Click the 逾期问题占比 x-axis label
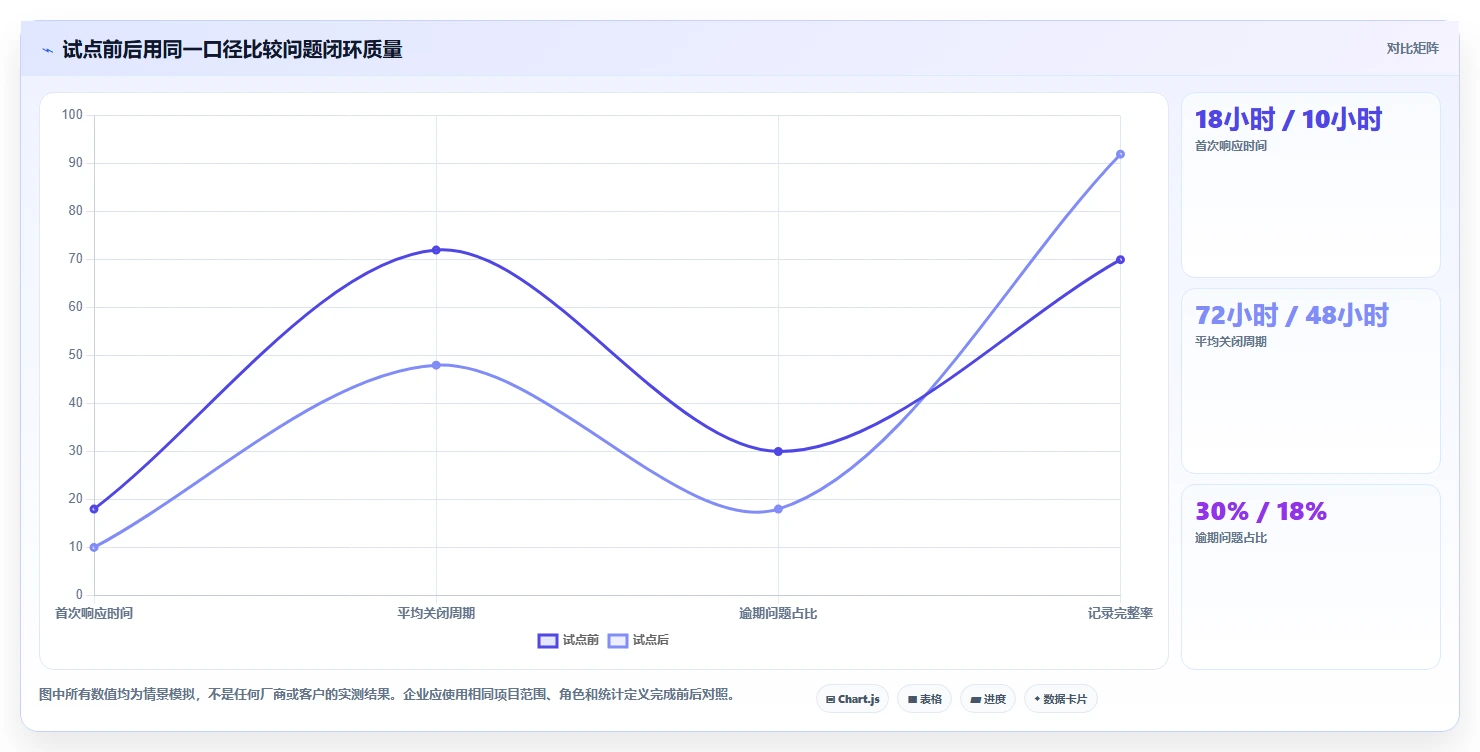This screenshot has height=752, width=1480. click(778, 613)
